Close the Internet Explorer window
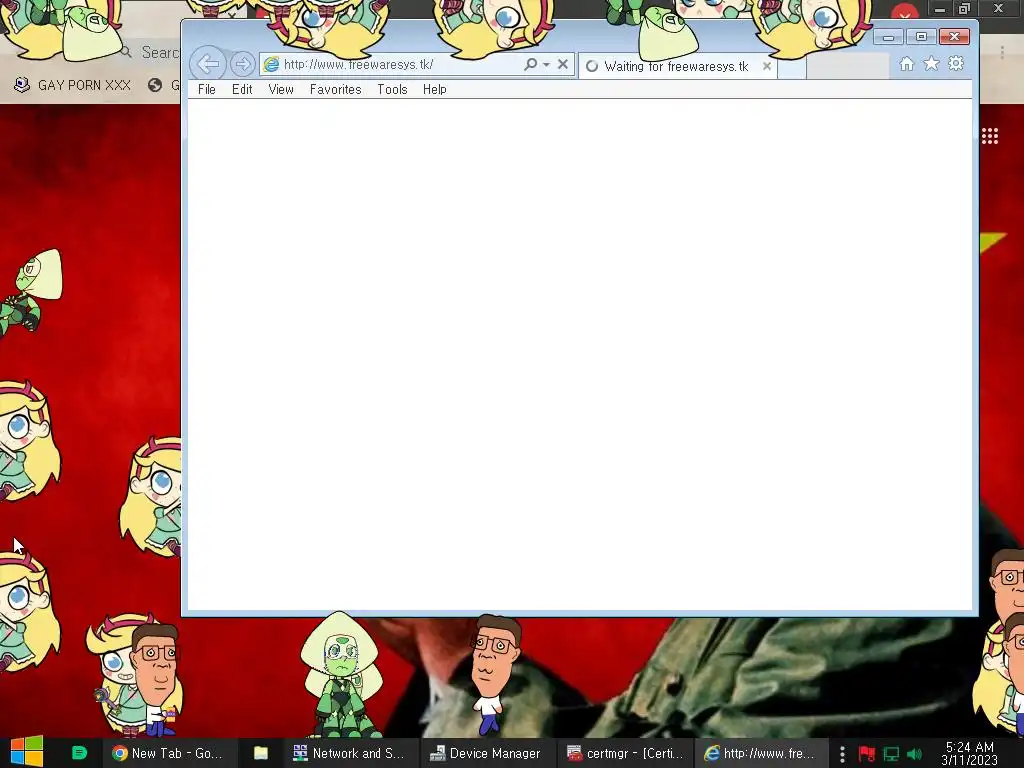The width and height of the screenshot is (1024, 768). [x=954, y=37]
